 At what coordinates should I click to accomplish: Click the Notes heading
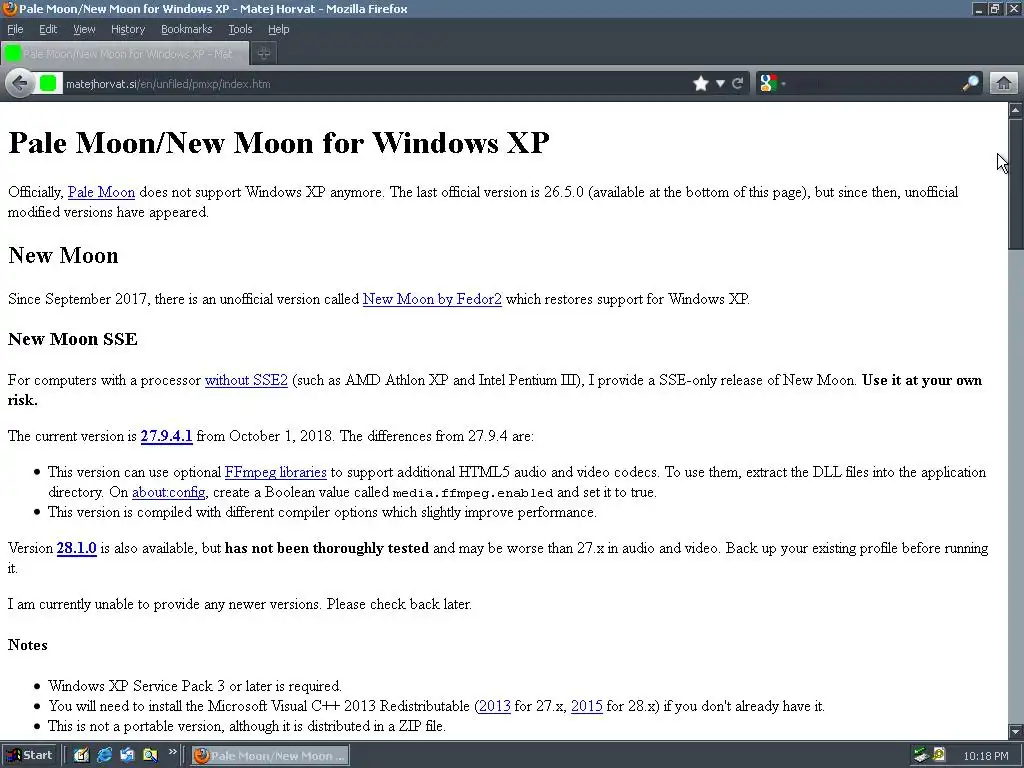click(x=27, y=645)
